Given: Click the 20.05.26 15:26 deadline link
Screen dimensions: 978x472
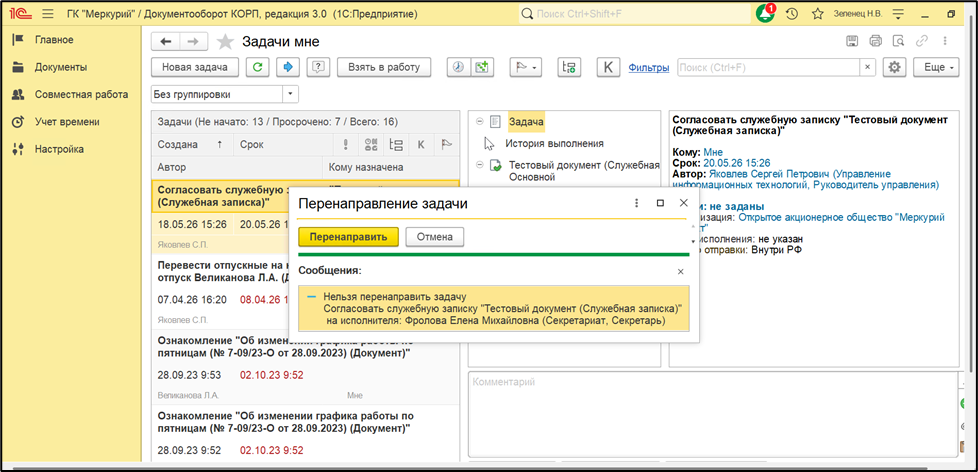Looking at the screenshot, I should pos(737,163).
